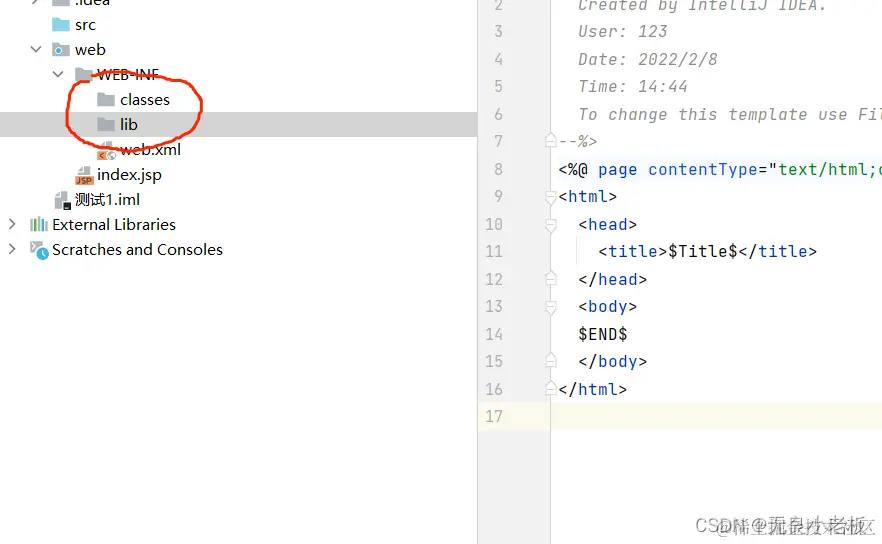
Task: Fold the body tag at line 13
Action: point(551,307)
